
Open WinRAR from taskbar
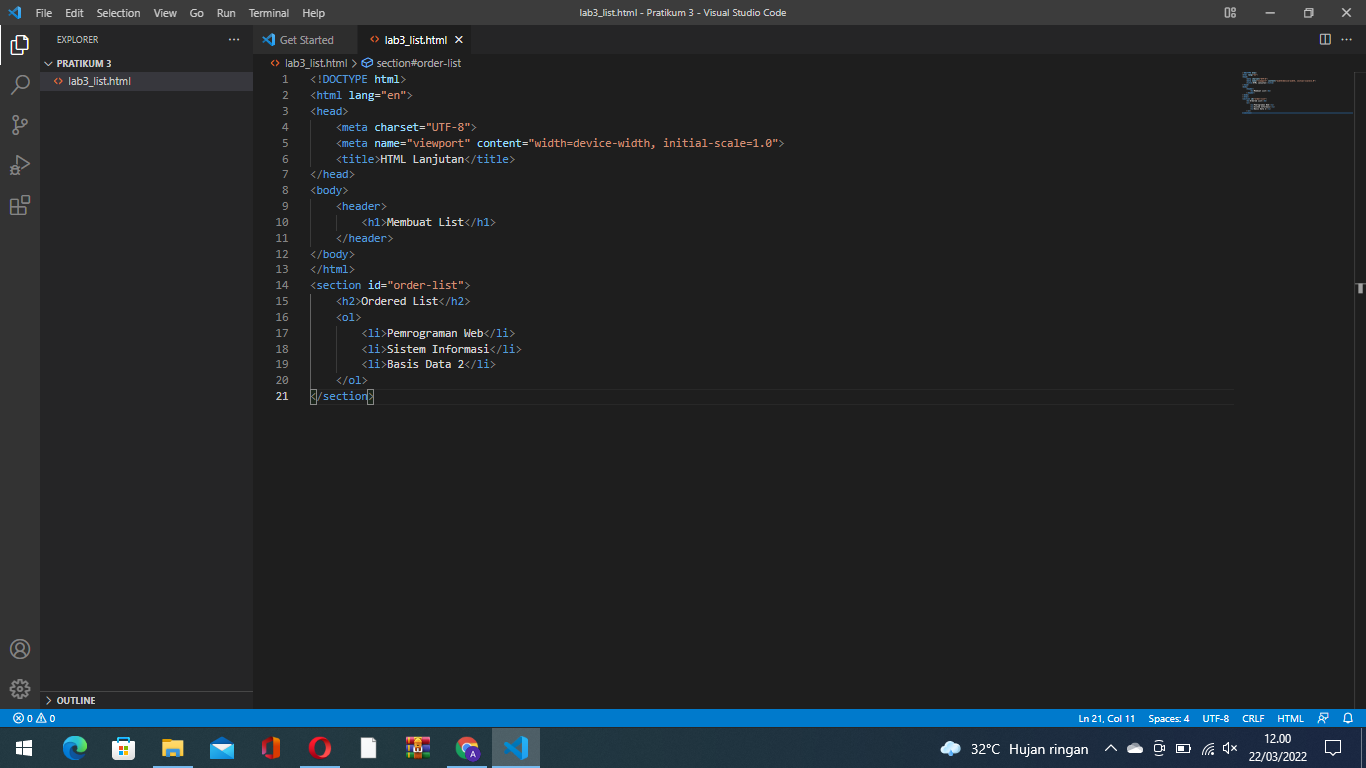click(x=418, y=748)
